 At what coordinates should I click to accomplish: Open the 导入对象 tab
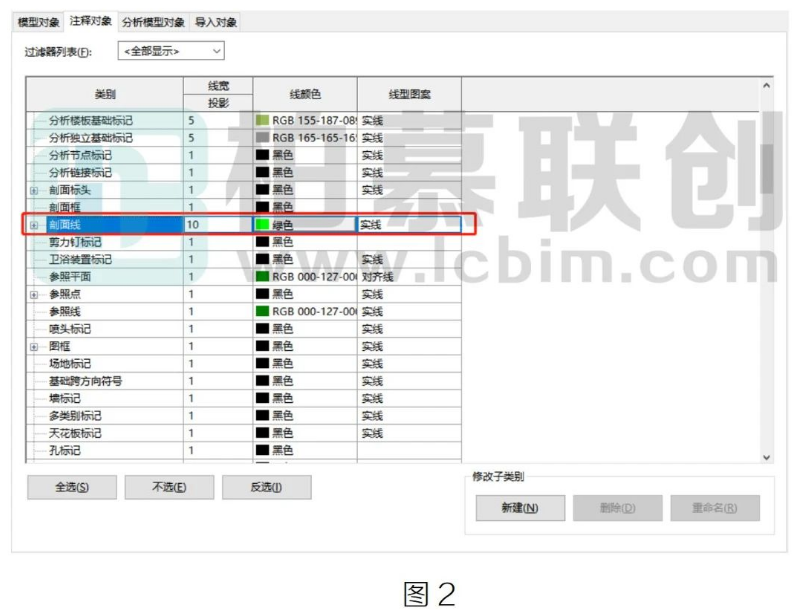tap(216, 22)
